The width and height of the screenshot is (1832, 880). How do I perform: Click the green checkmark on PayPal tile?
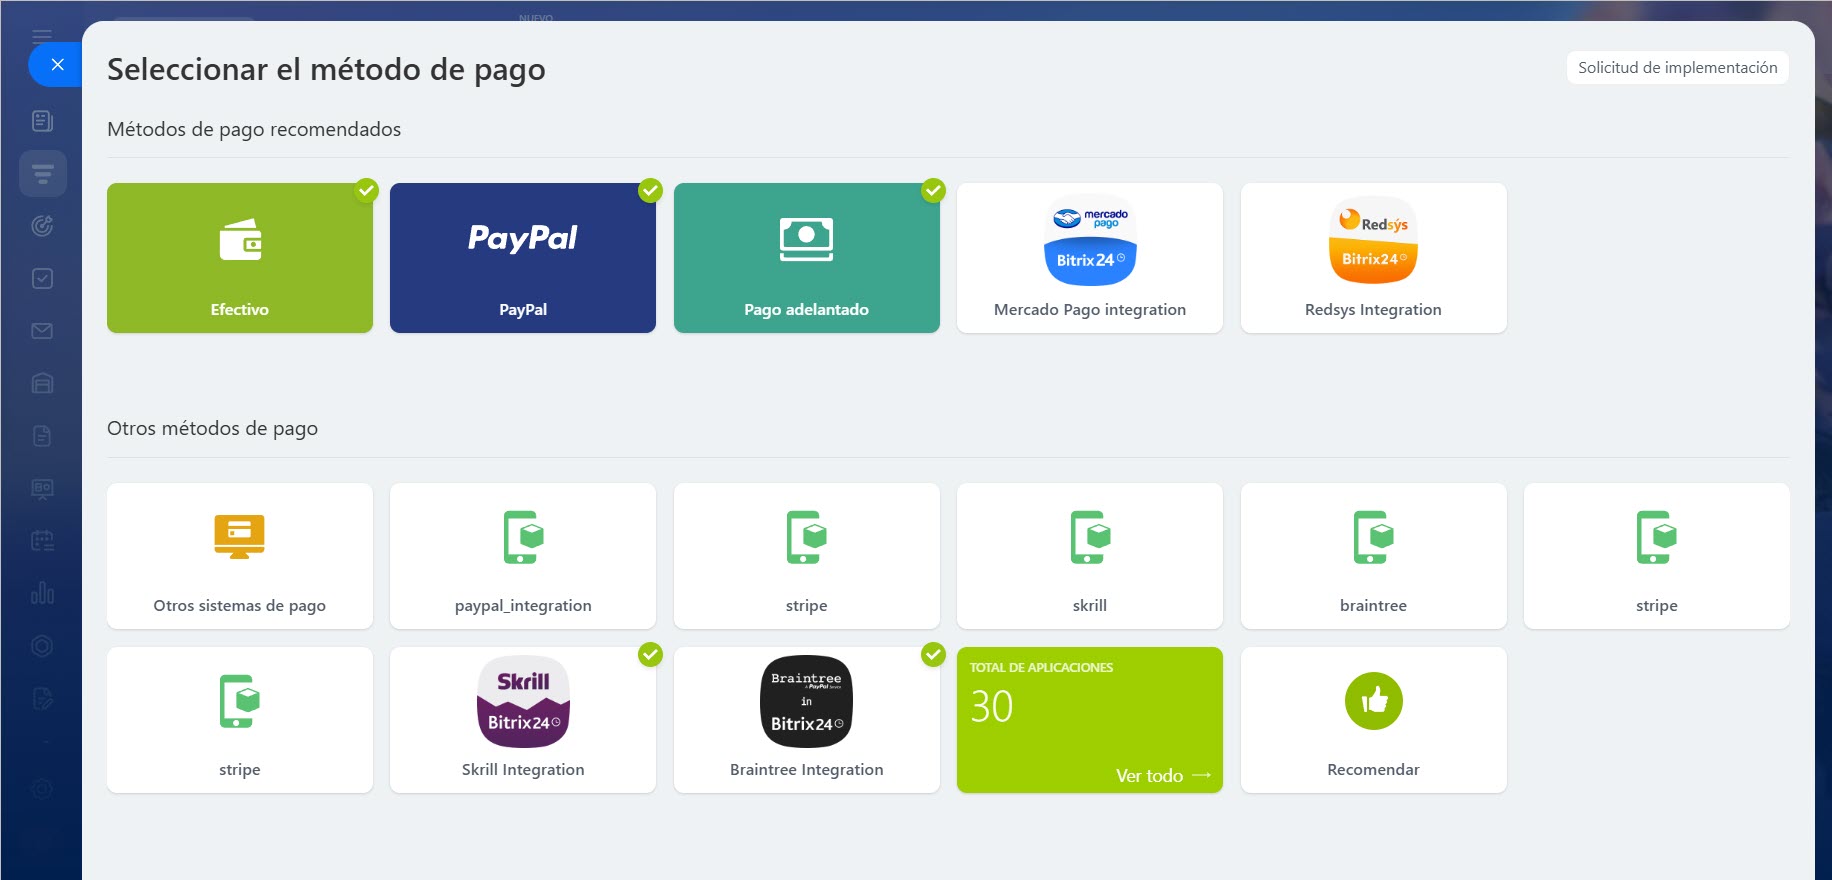[651, 190]
